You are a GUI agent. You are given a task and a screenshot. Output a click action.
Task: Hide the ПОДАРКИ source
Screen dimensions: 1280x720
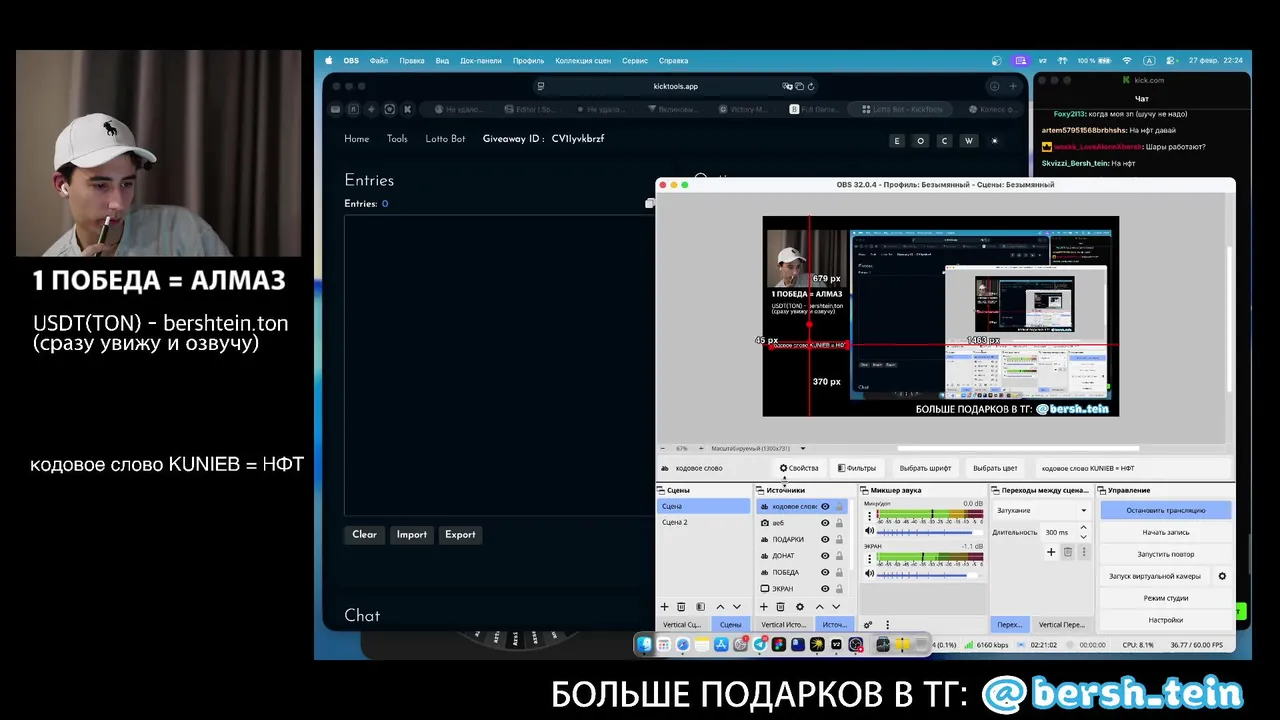tap(825, 540)
